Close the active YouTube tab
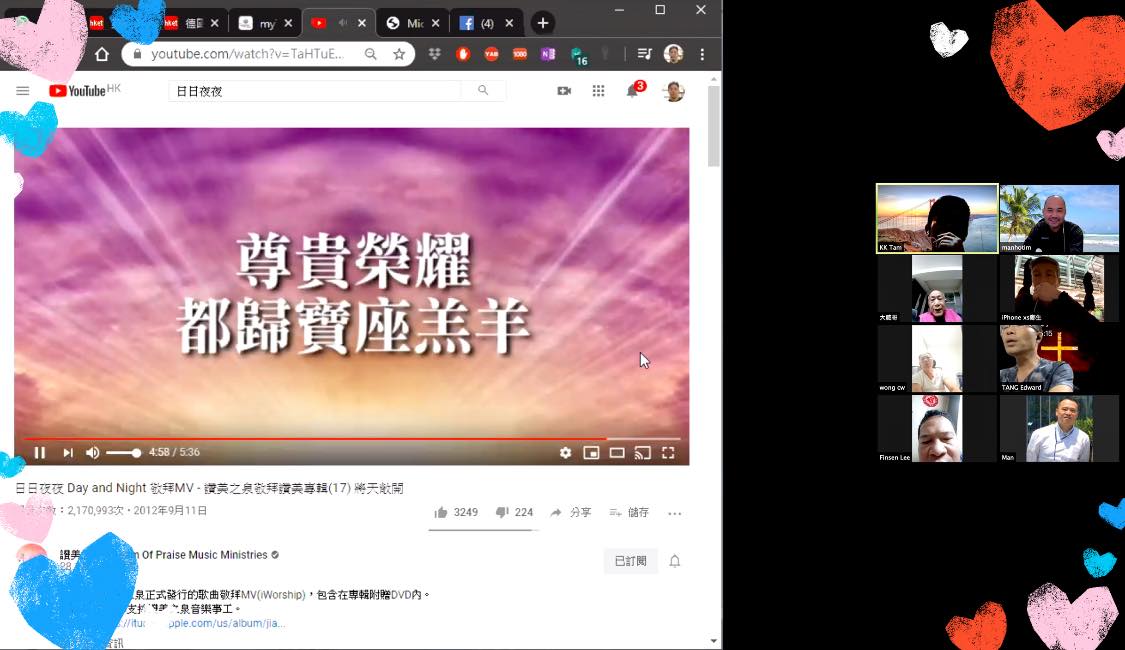Screen dimensions: 1125x650 click(x=362, y=23)
